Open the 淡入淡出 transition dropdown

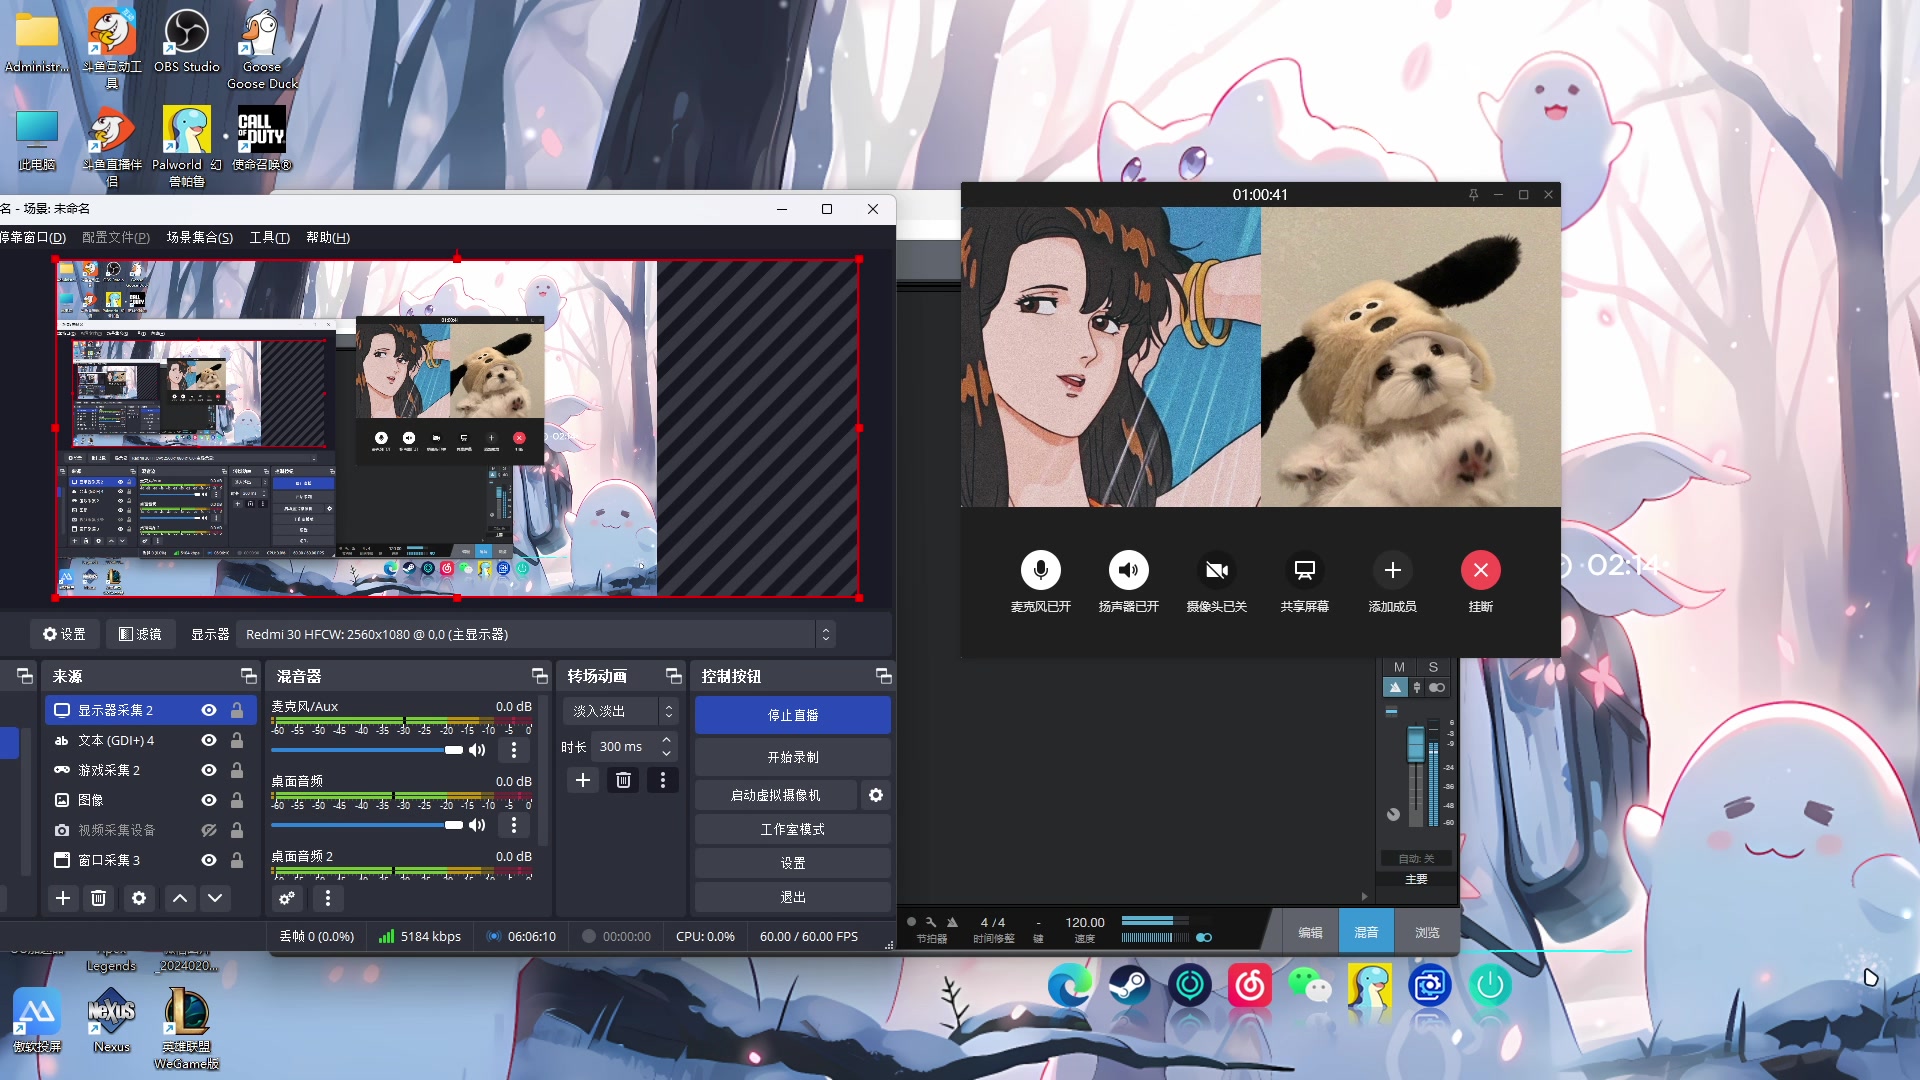(x=621, y=711)
